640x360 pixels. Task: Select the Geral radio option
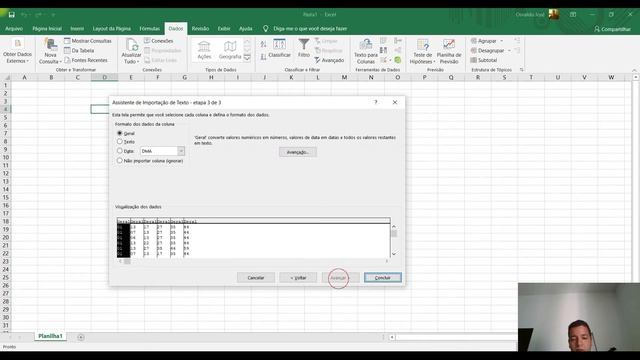point(120,133)
